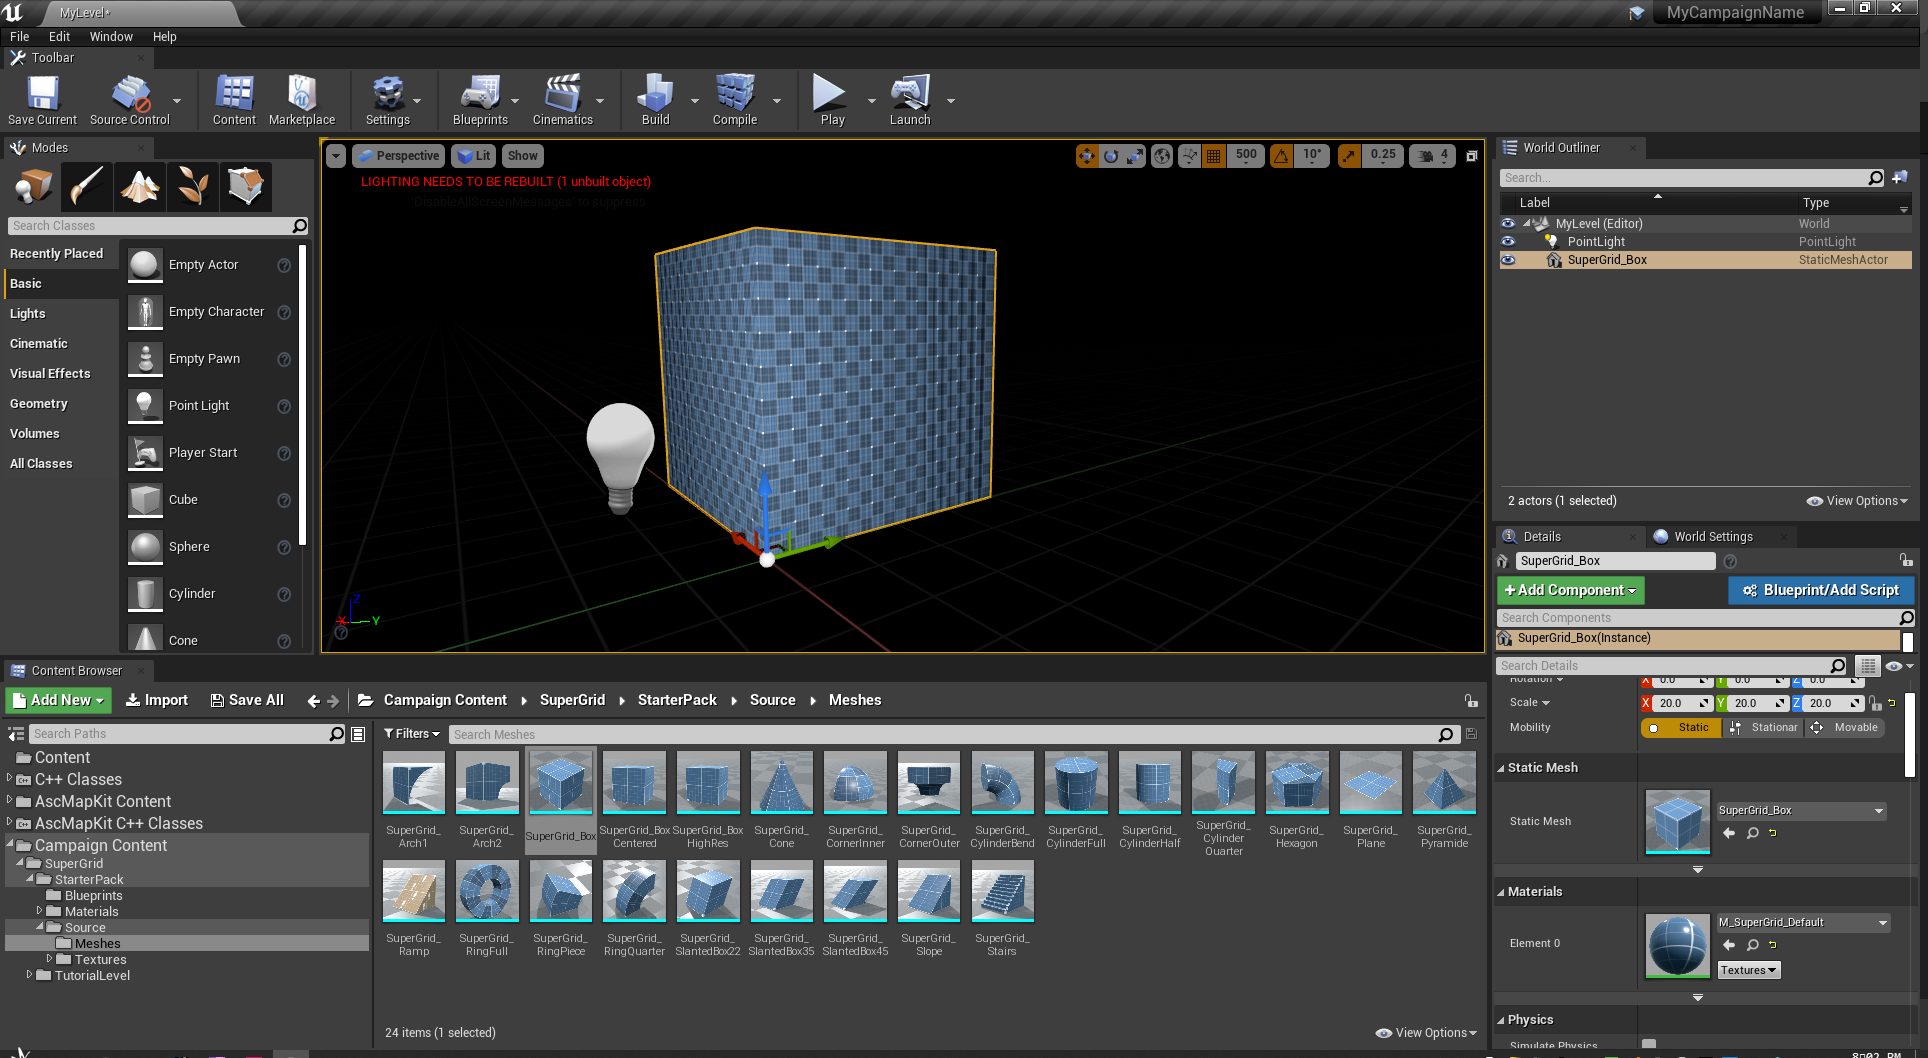Set Mobility to Static
This screenshot has height=1058, width=1928.
[x=1681, y=728]
